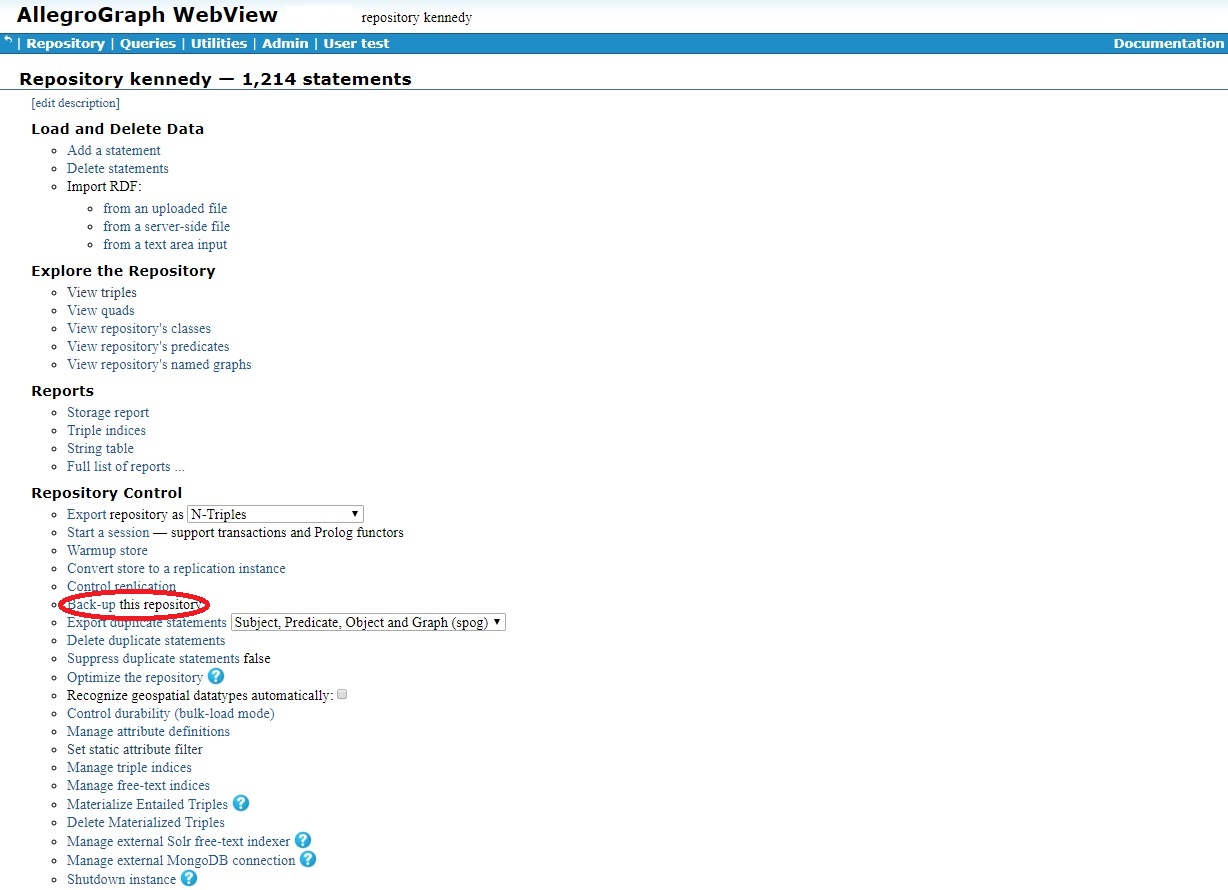
Task: Click the edit description link
Action: (x=74, y=102)
